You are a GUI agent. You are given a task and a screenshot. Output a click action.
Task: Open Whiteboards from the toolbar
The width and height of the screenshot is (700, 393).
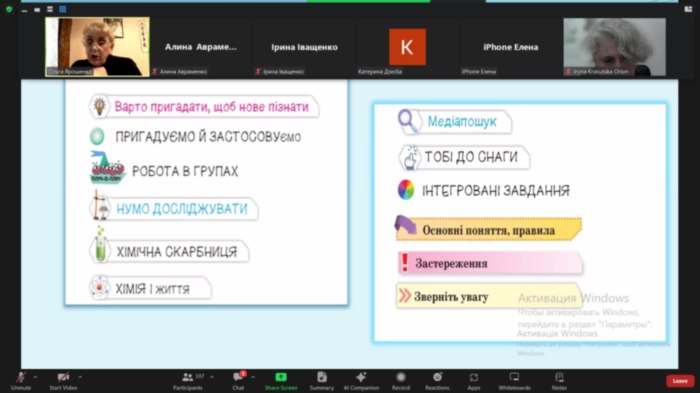click(514, 381)
